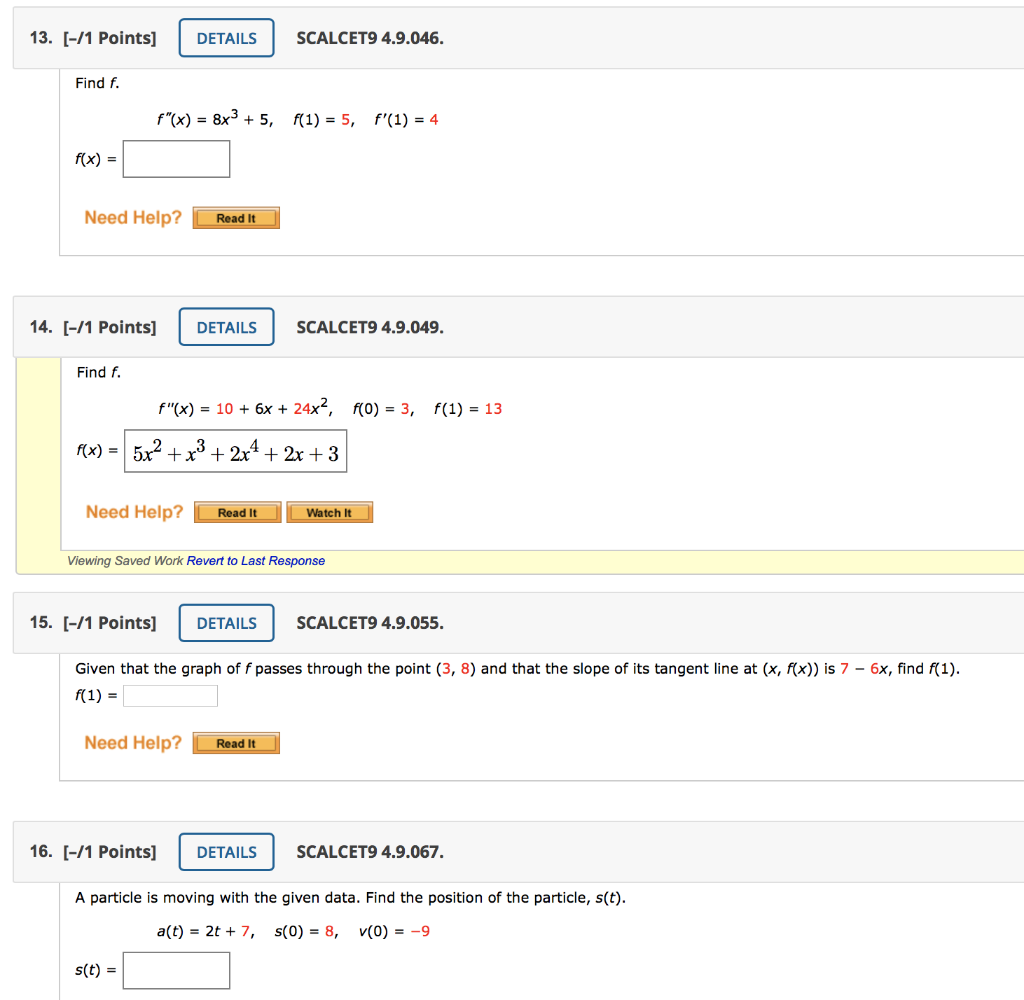Open DETAILS for question 15
Viewport: 1024px width, 1000px height.
[x=226, y=622]
